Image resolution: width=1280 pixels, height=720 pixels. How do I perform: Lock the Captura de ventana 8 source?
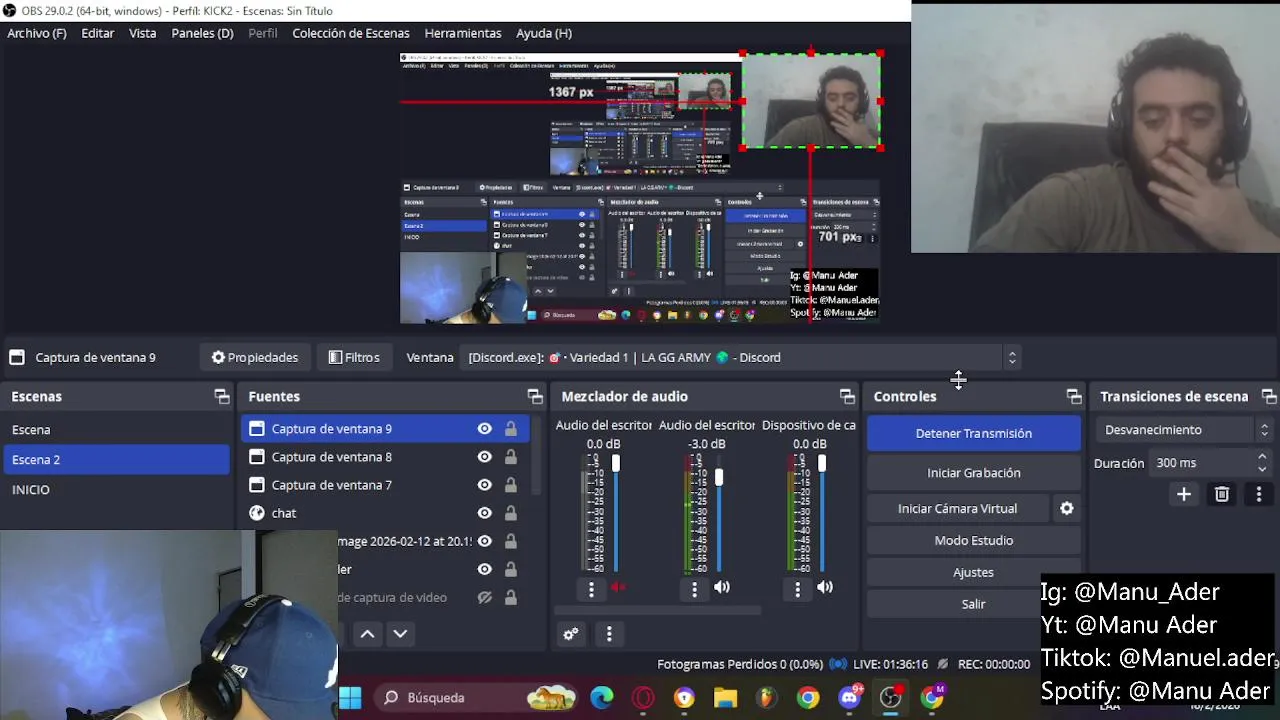(x=510, y=457)
